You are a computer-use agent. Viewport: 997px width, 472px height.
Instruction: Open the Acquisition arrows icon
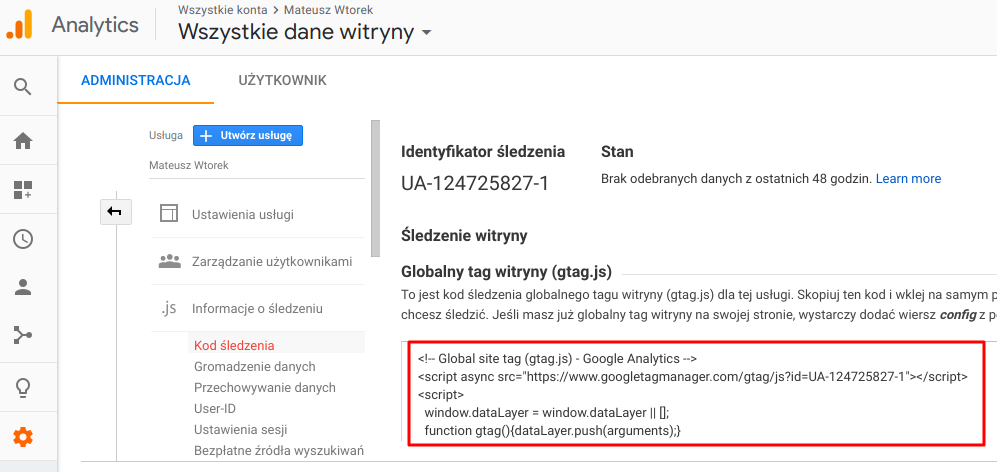pos(23,335)
